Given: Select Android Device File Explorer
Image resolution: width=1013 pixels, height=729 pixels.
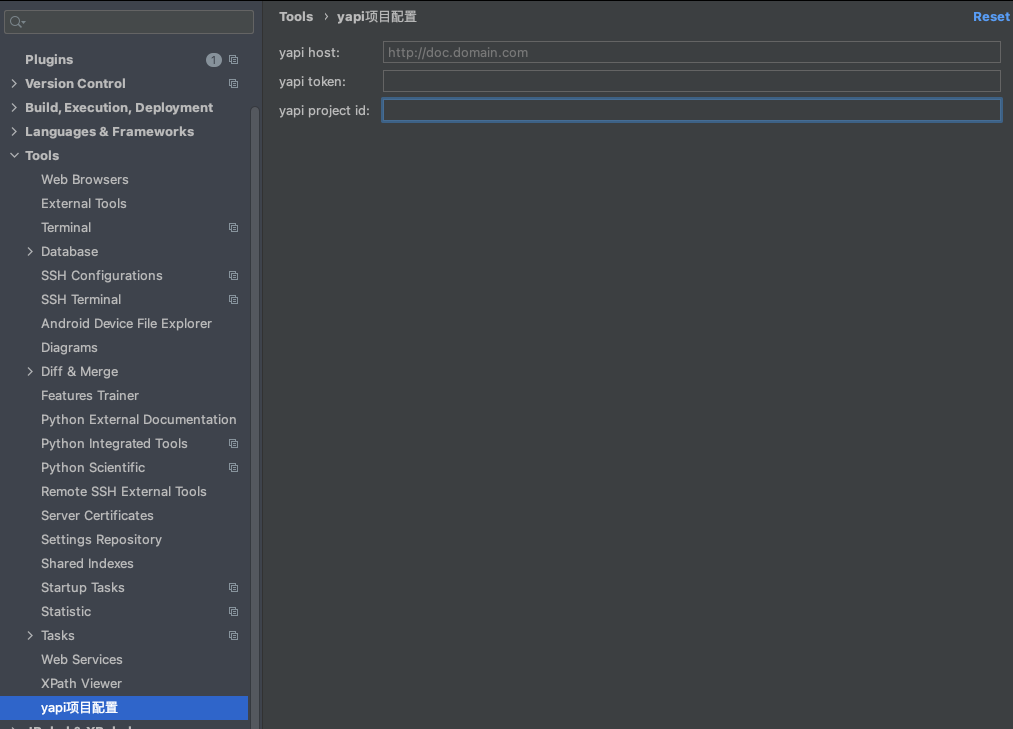Looking at the screenshot, I should [126, 323].
